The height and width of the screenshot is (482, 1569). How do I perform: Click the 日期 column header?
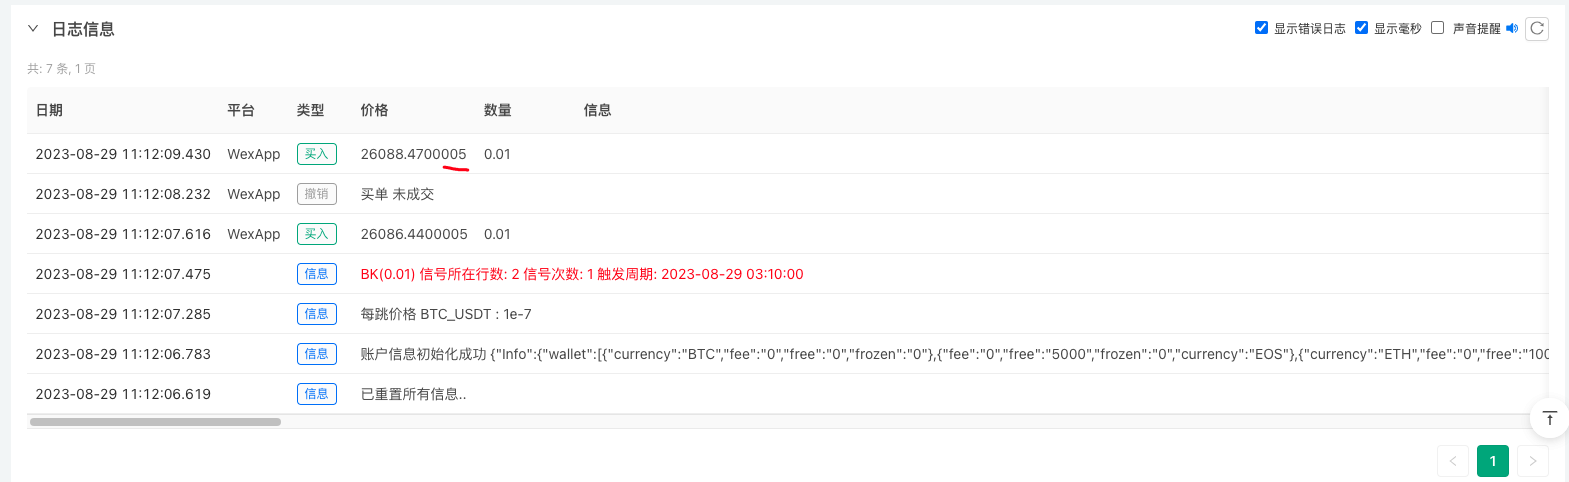pos(49,110)
